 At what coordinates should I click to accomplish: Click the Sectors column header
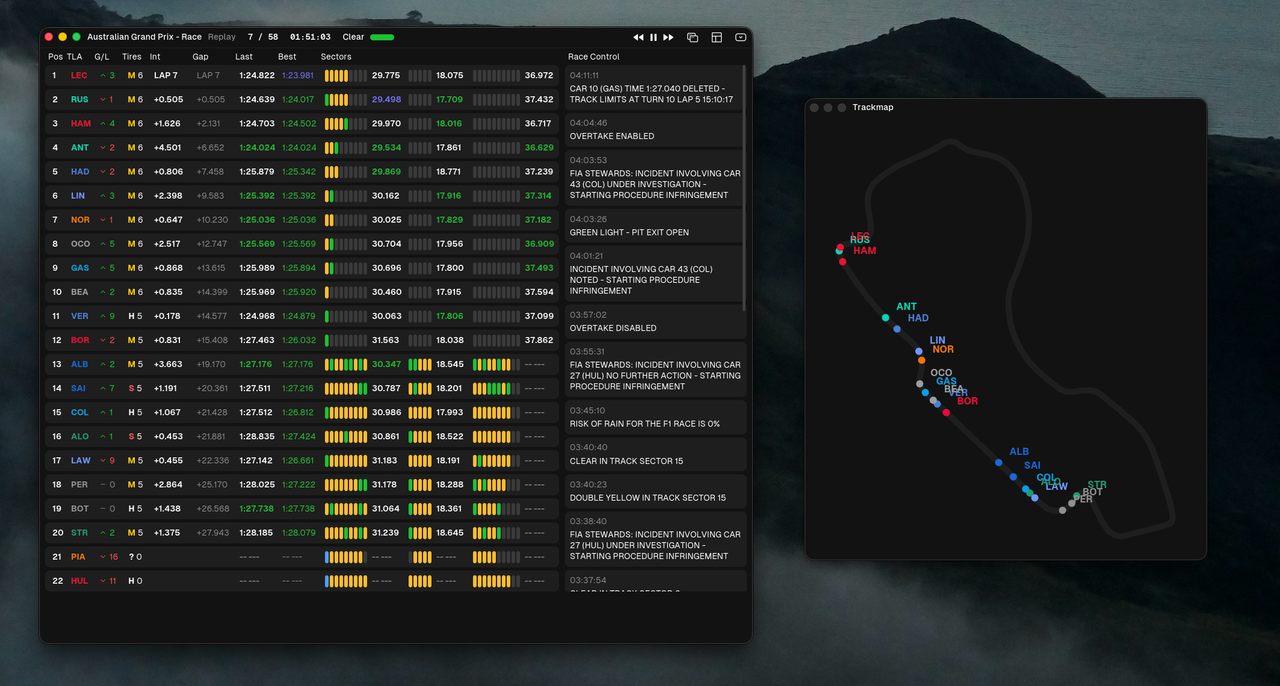click(x=336, y=57)
